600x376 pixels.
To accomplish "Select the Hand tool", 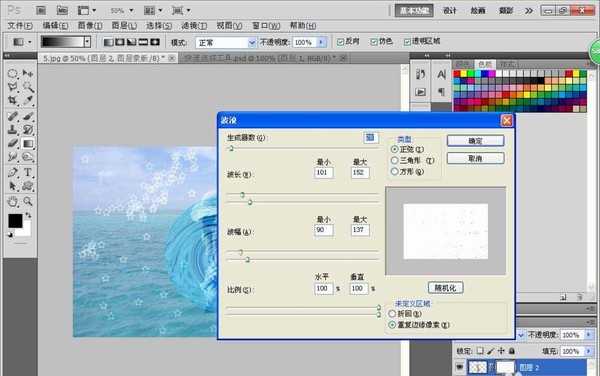I will pyautogui.click(x=13, y=201).
